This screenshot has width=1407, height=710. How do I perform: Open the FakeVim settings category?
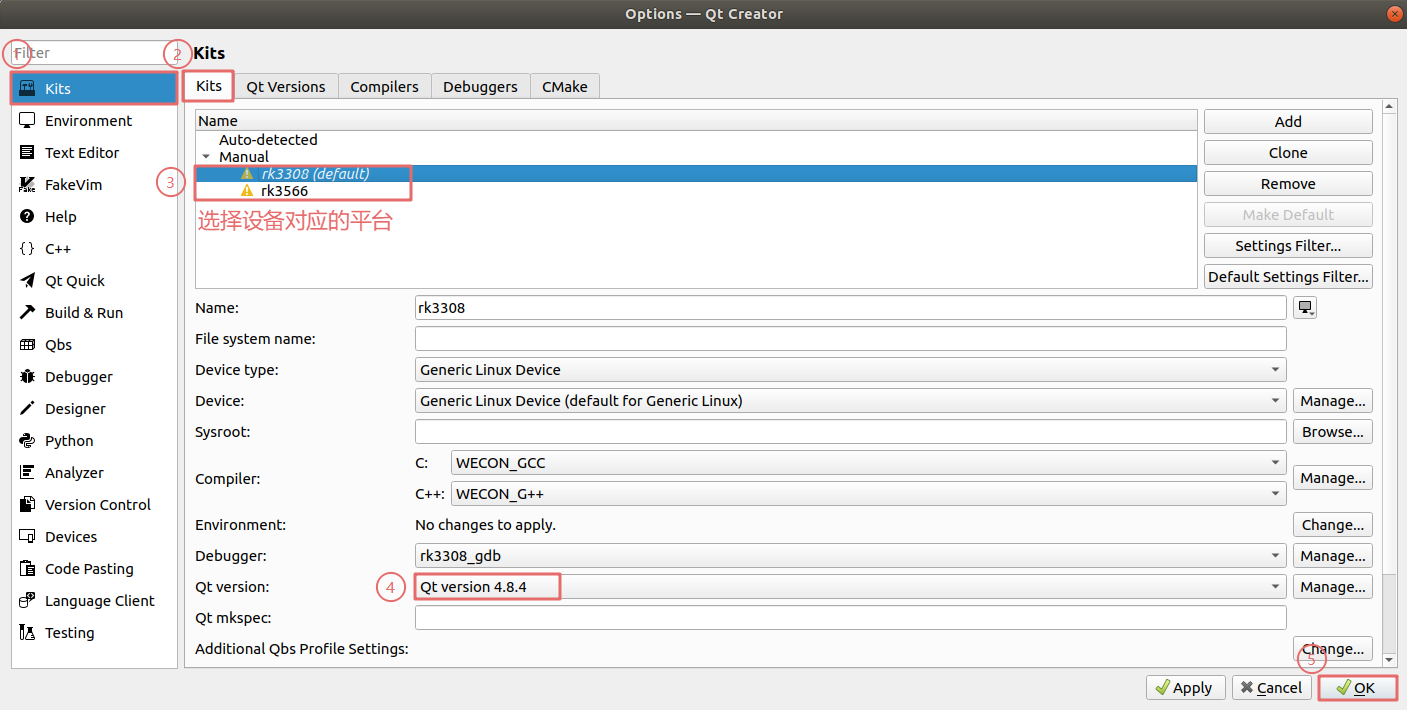(73, 185)
